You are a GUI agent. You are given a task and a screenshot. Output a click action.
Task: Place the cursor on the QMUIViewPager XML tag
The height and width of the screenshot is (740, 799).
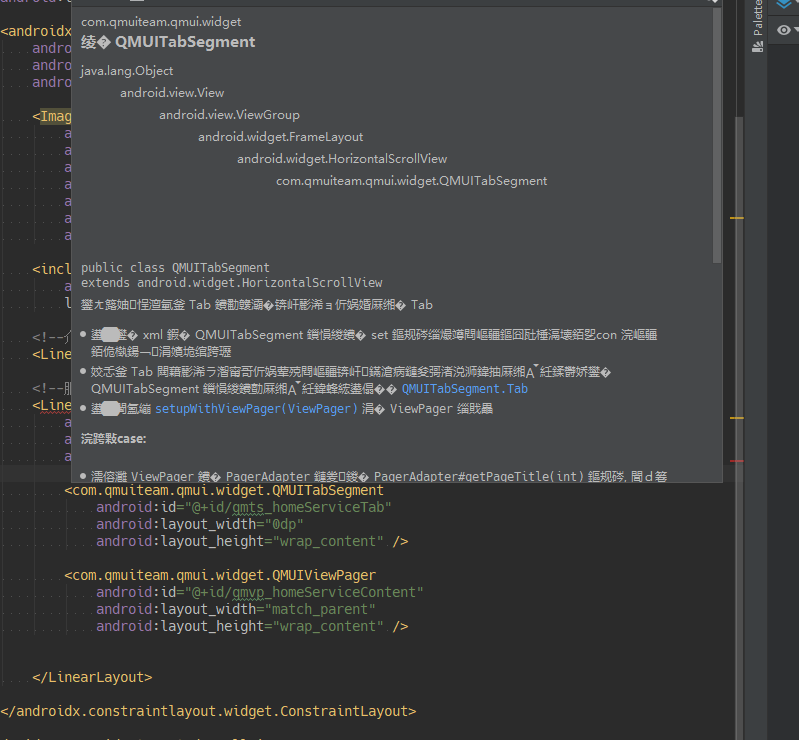220,575
